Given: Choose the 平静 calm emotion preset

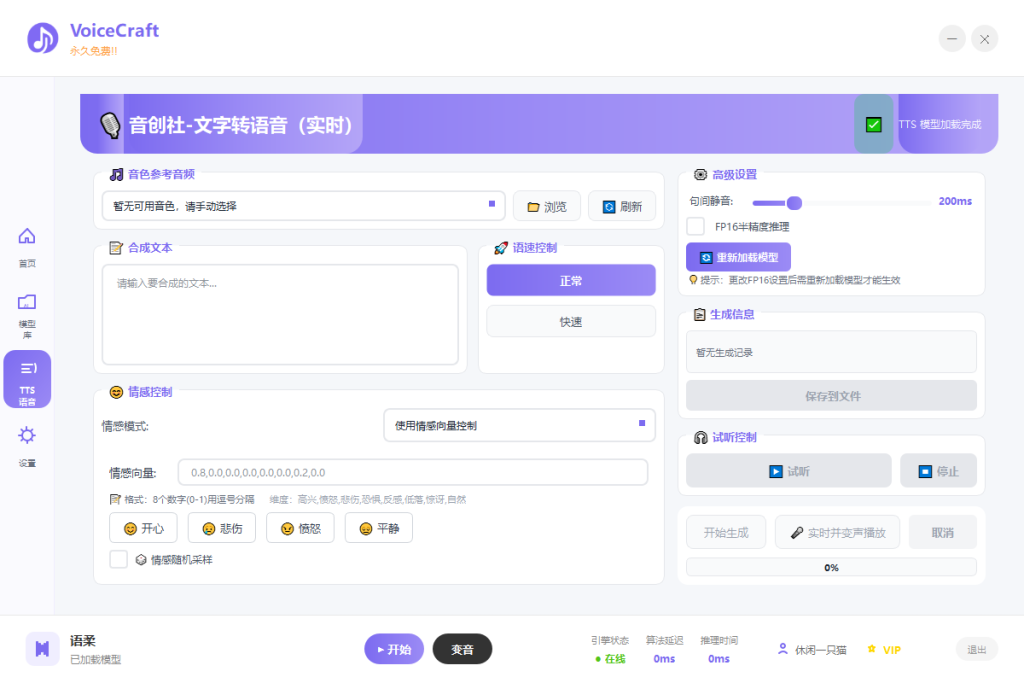Looking at the screenshot, I should tap(379, 528).
